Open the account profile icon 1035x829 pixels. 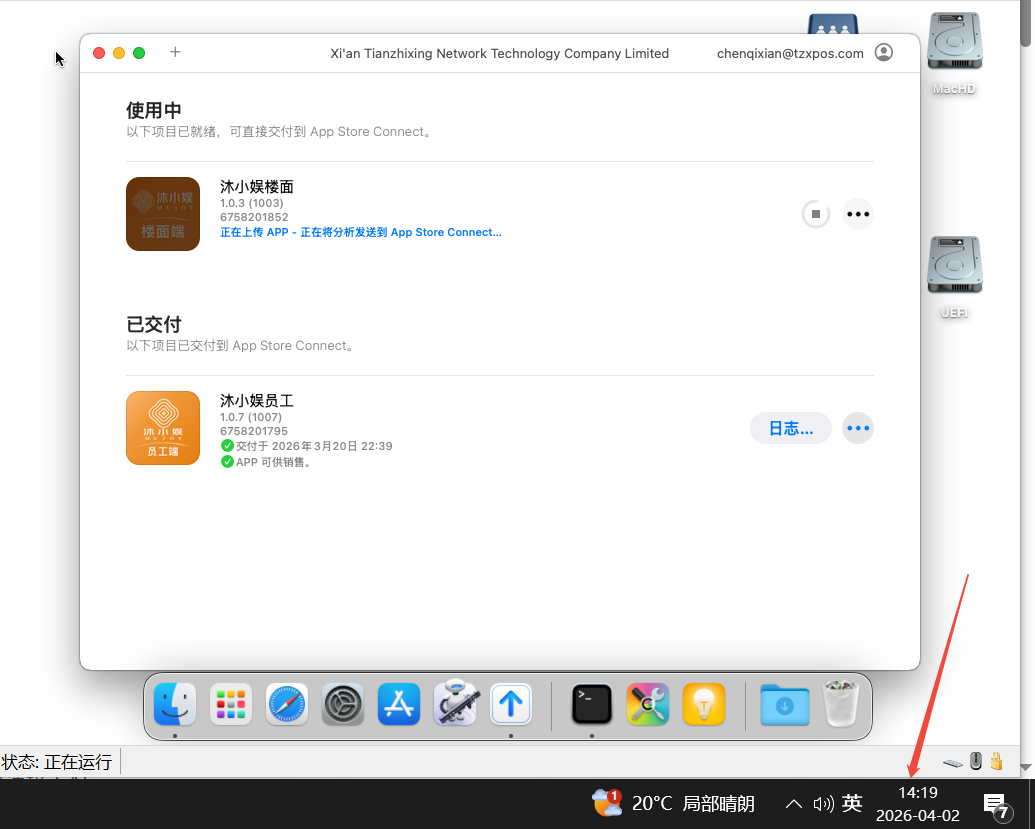[x=883, y=53]
